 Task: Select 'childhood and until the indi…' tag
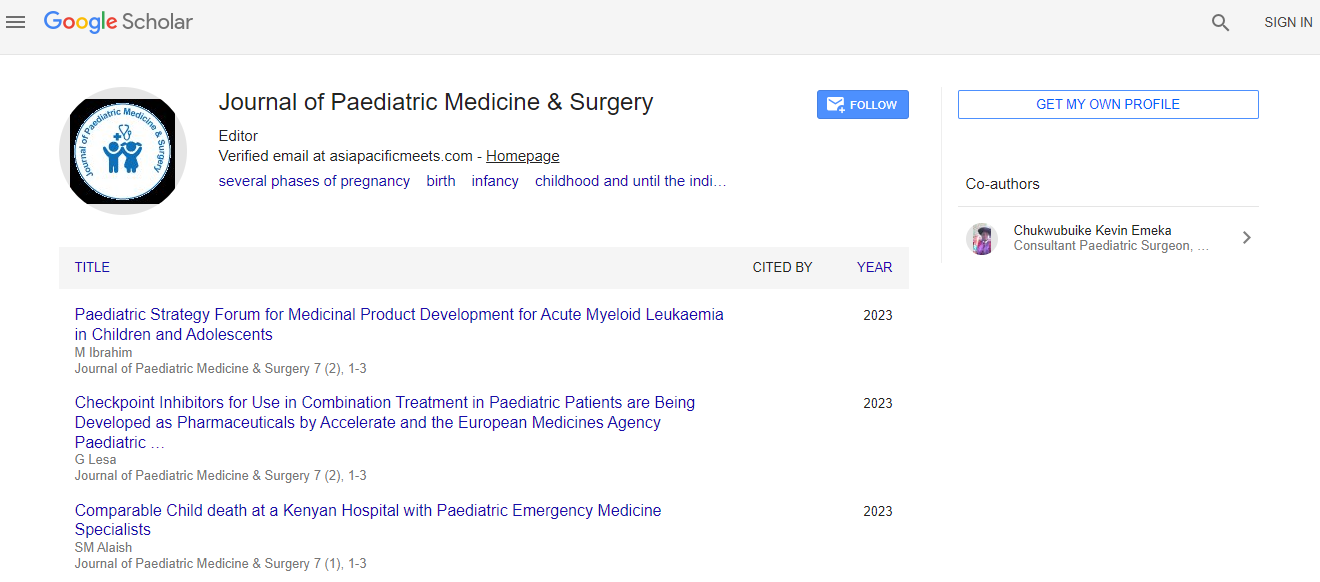(x=630, y=181)
